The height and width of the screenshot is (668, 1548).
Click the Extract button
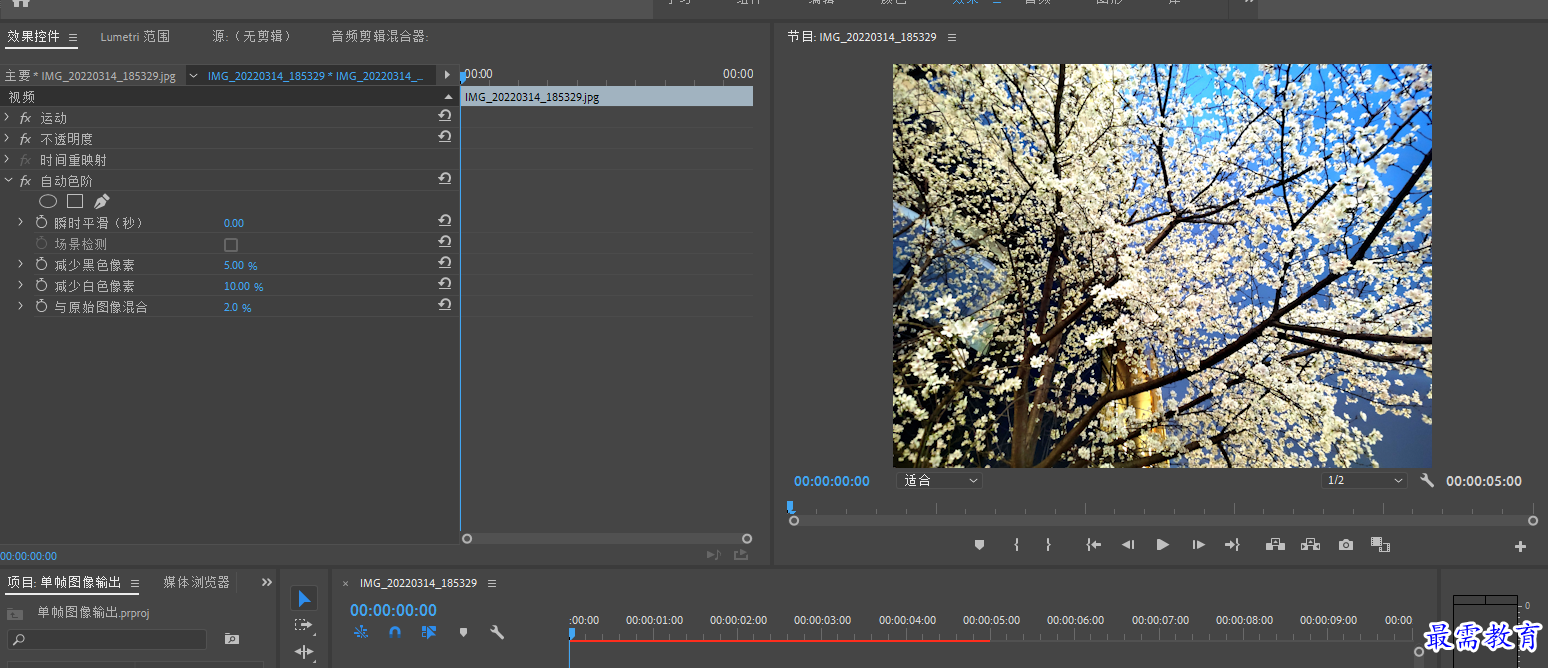click(1310, 545)
